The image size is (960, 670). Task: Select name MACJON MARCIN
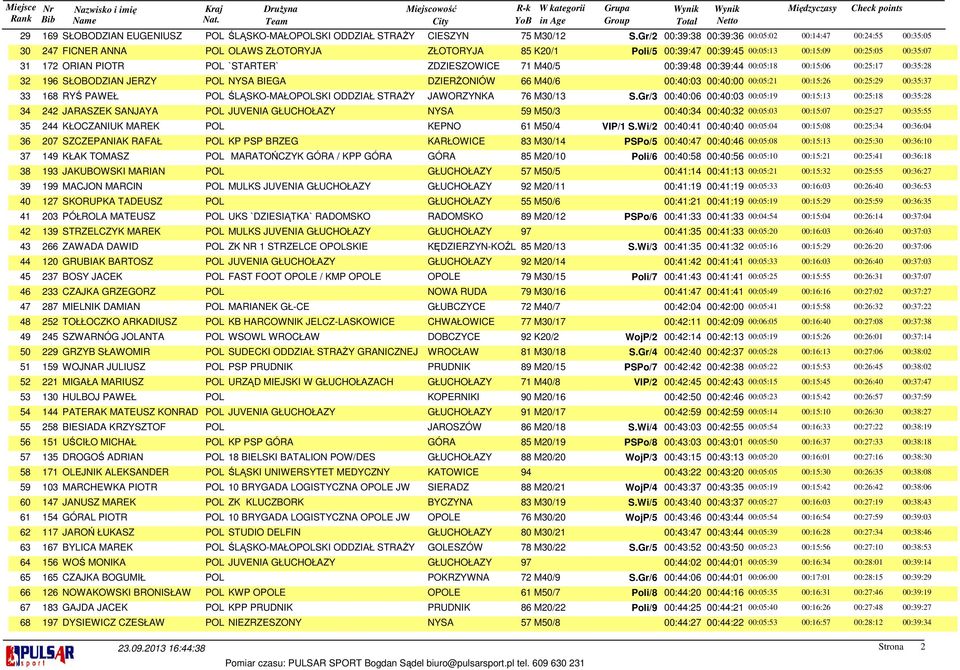(x=102, y=186)
